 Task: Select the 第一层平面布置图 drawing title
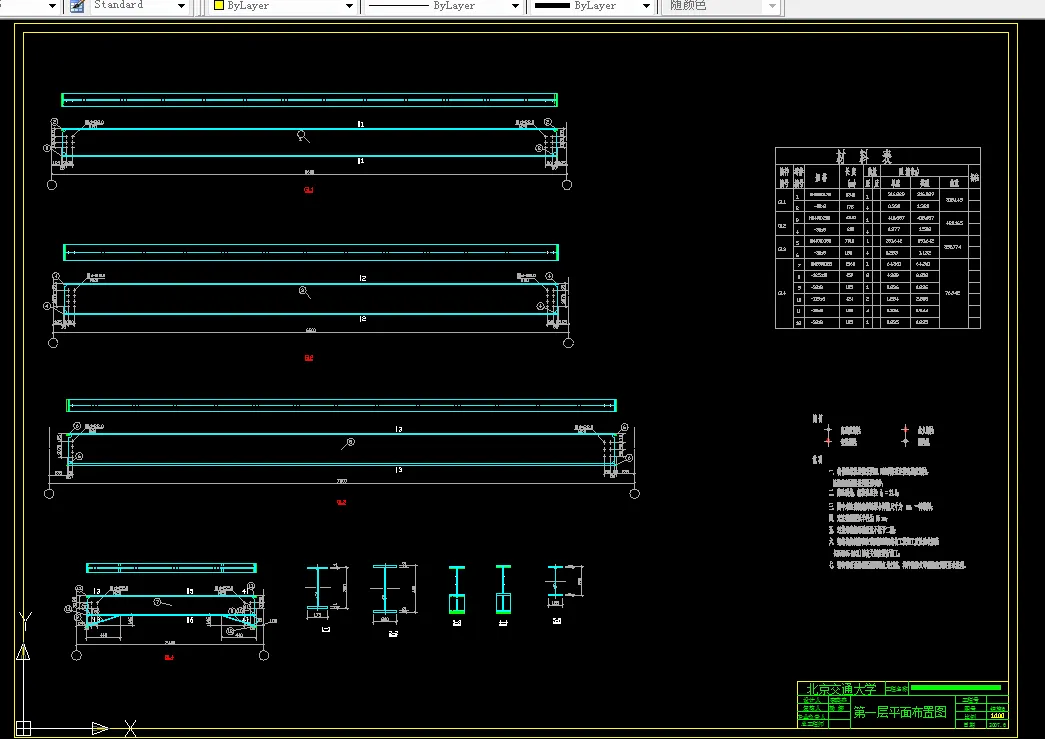click(900, 712)
